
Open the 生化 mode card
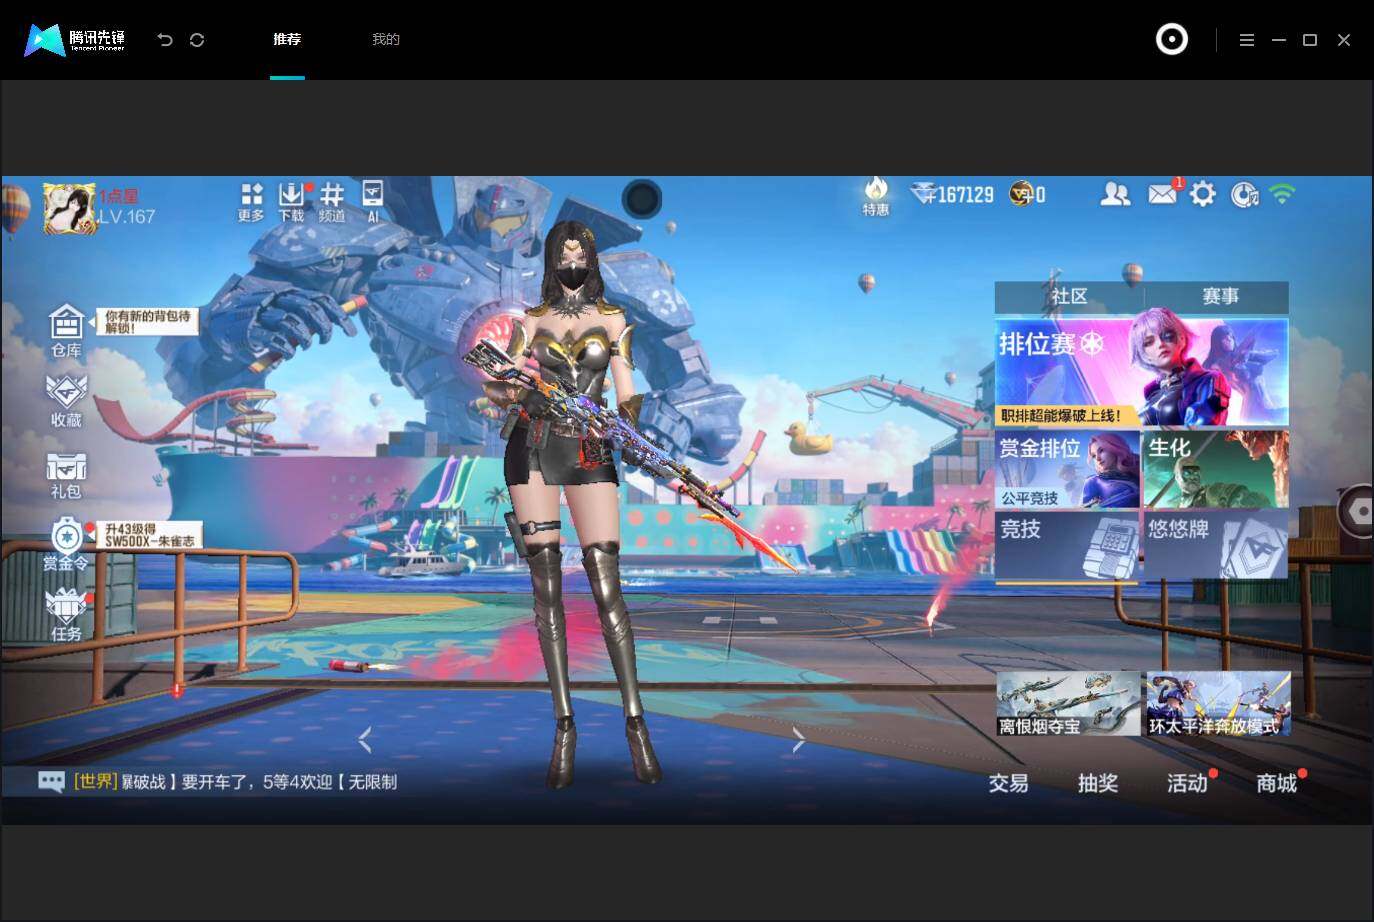pyautogui.click(x=1216, y=469)
